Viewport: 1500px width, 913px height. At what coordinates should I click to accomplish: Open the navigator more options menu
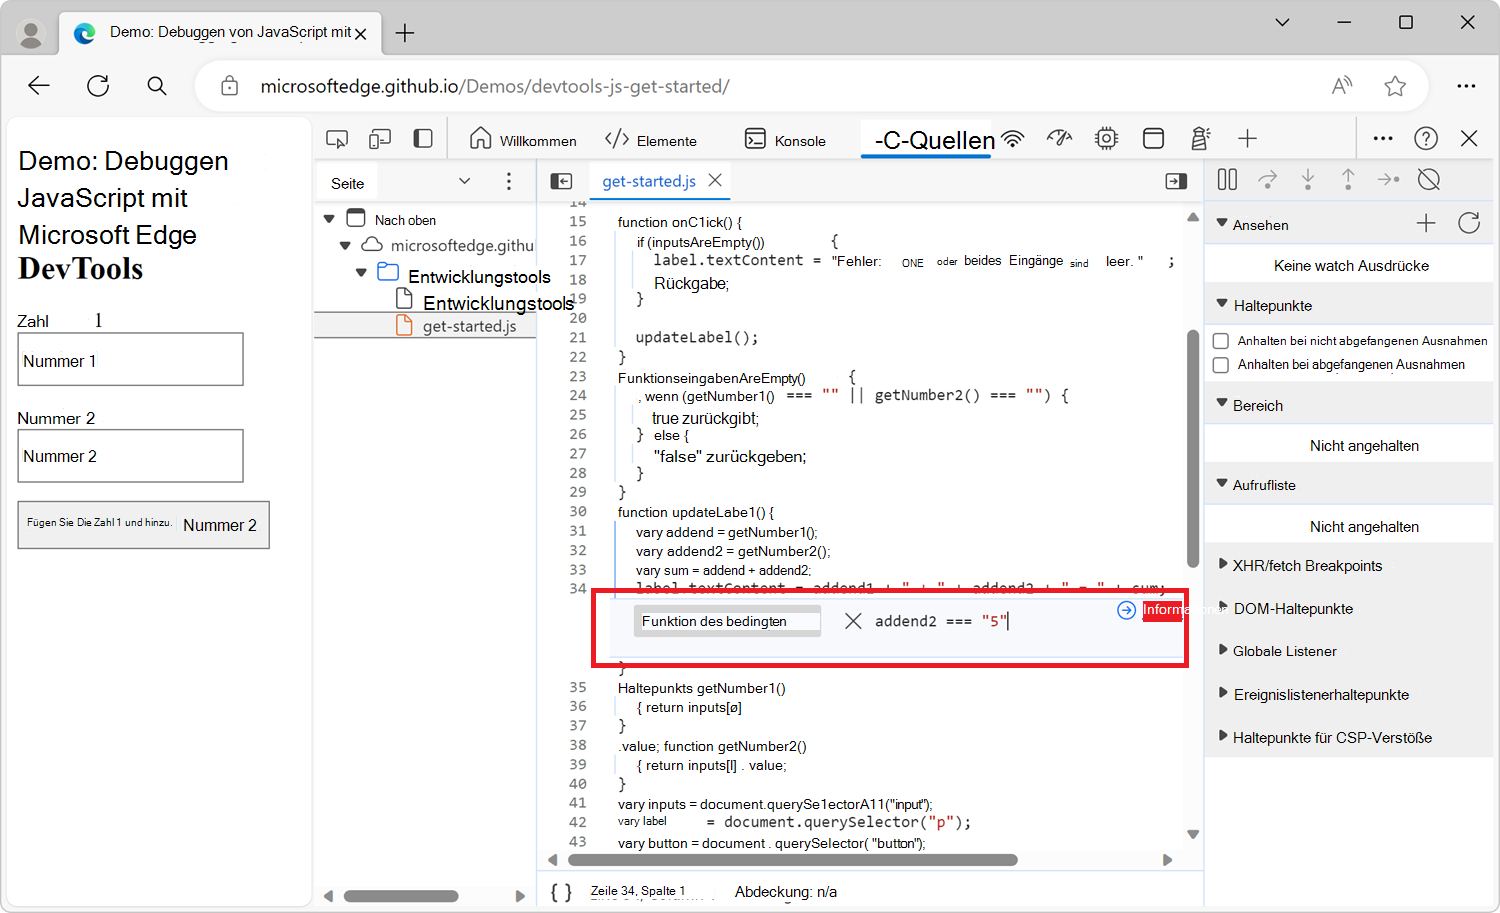coord(509,181)
